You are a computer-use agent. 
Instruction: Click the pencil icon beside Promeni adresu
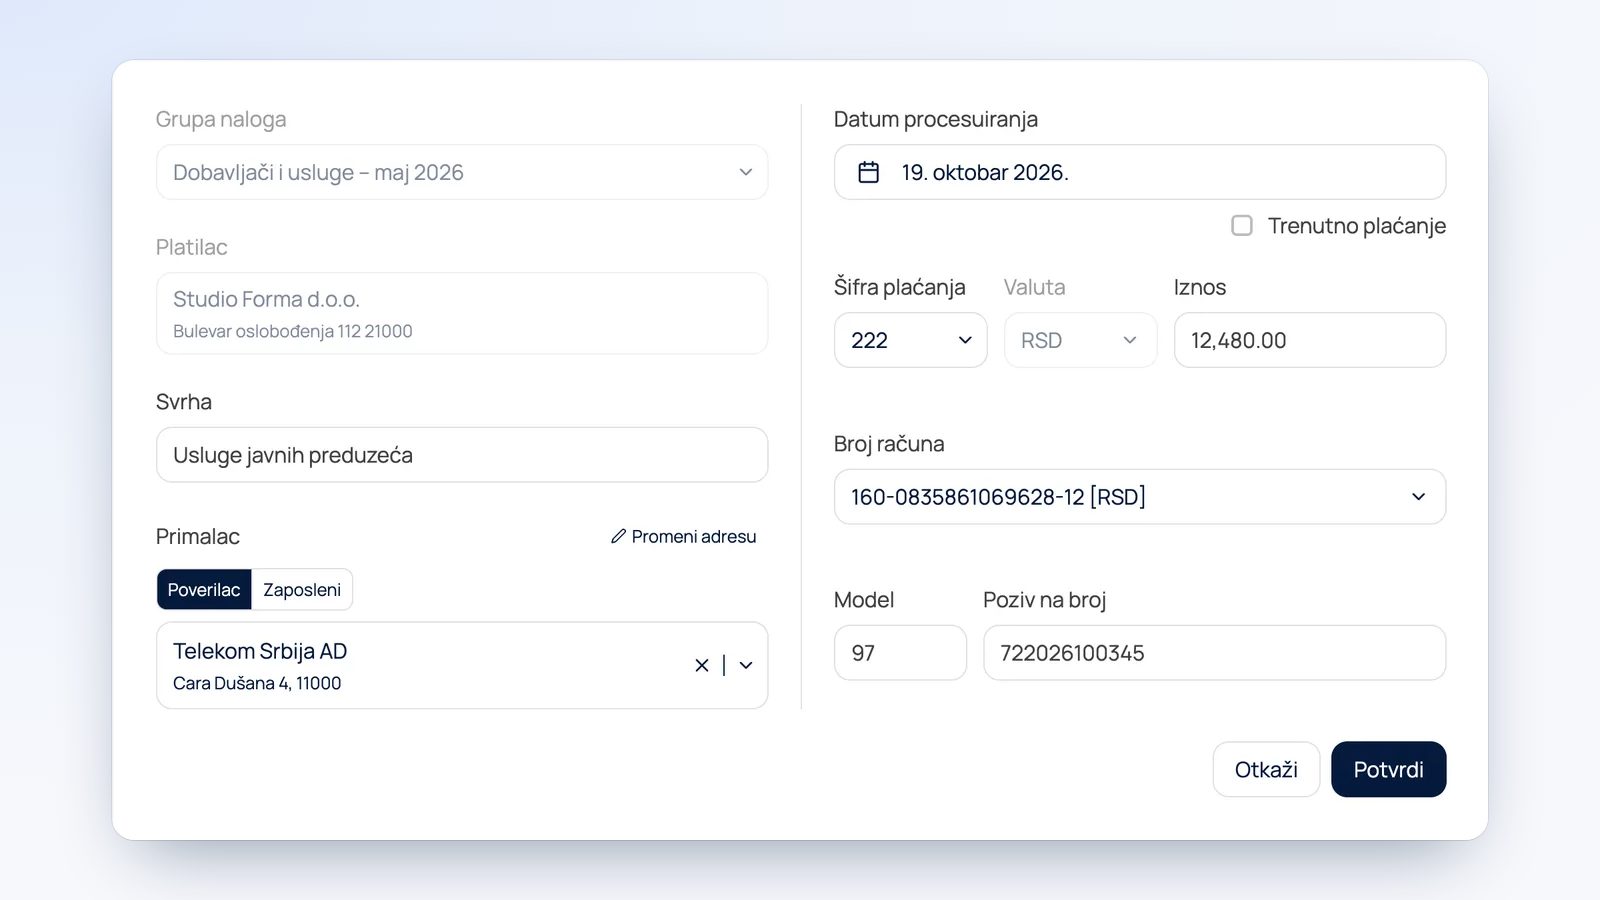(x=619, y=537)
